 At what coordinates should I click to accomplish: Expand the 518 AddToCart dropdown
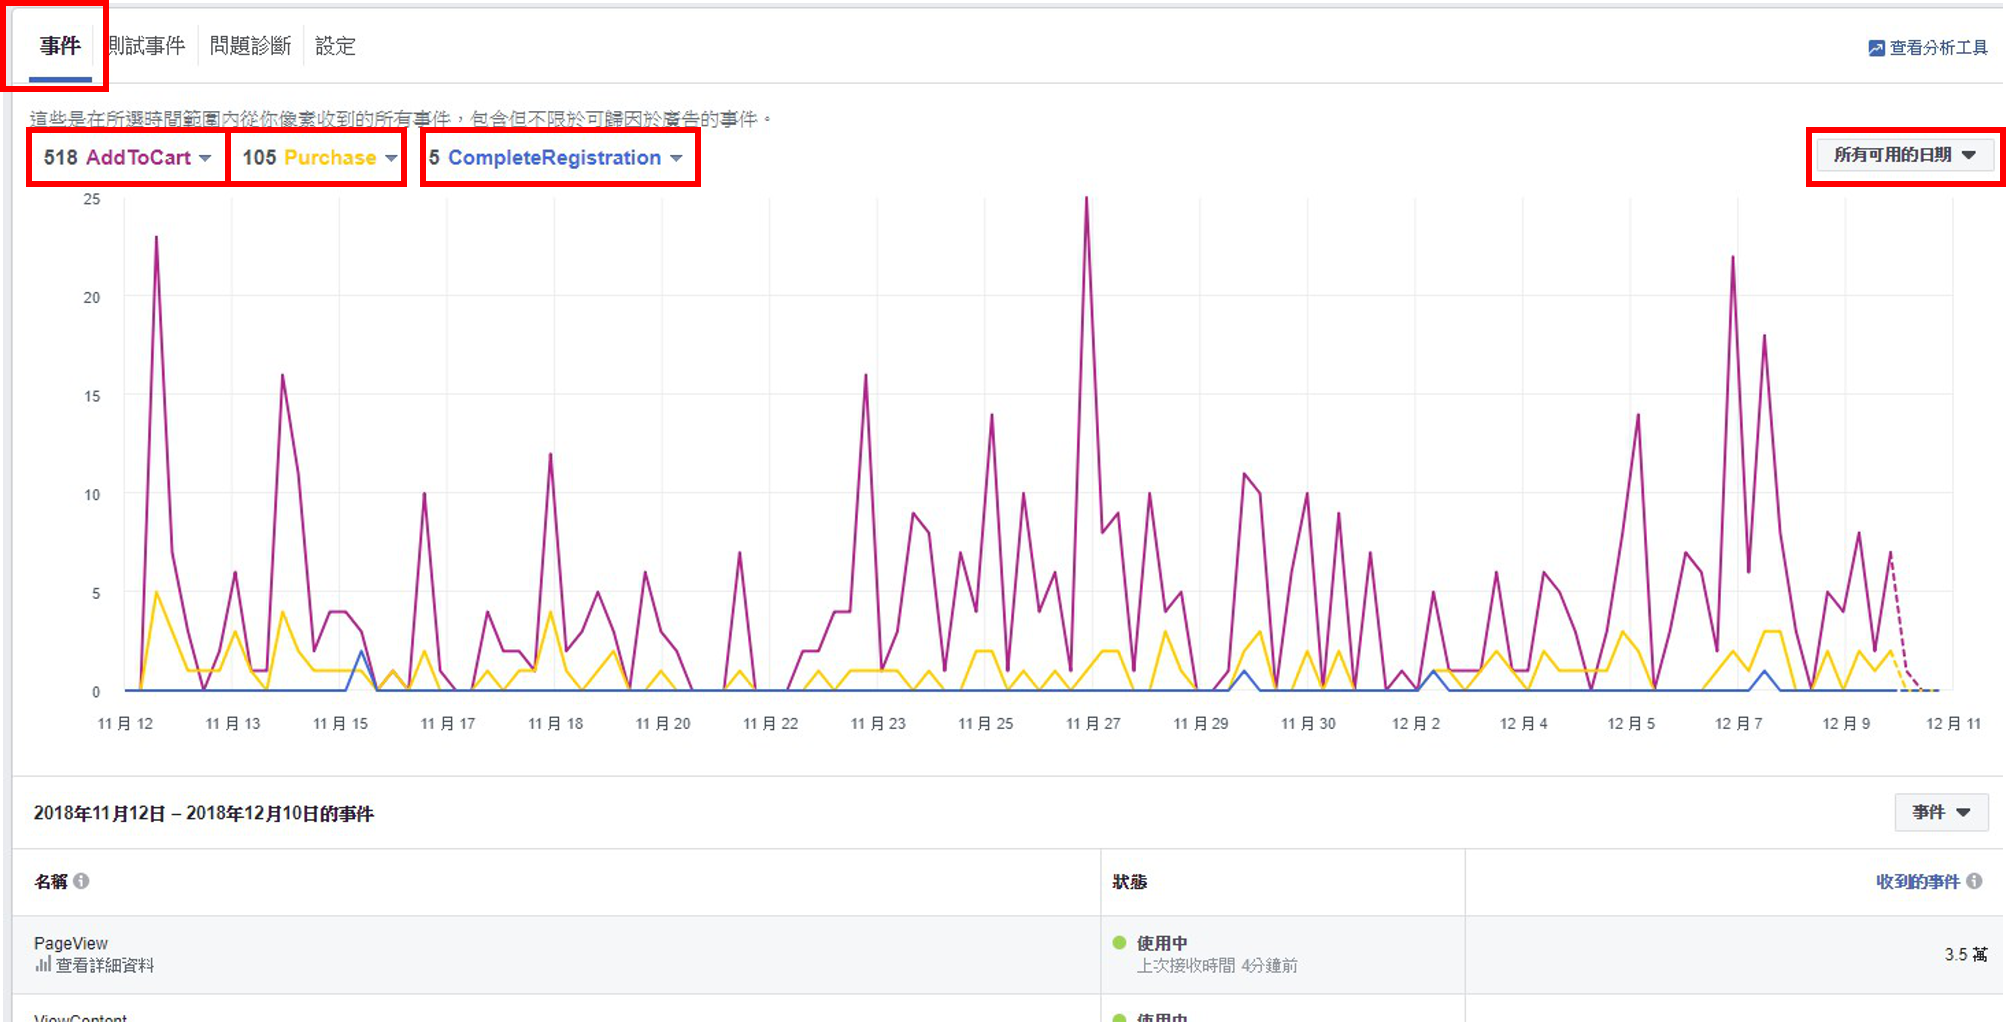(x=127, y=158)
